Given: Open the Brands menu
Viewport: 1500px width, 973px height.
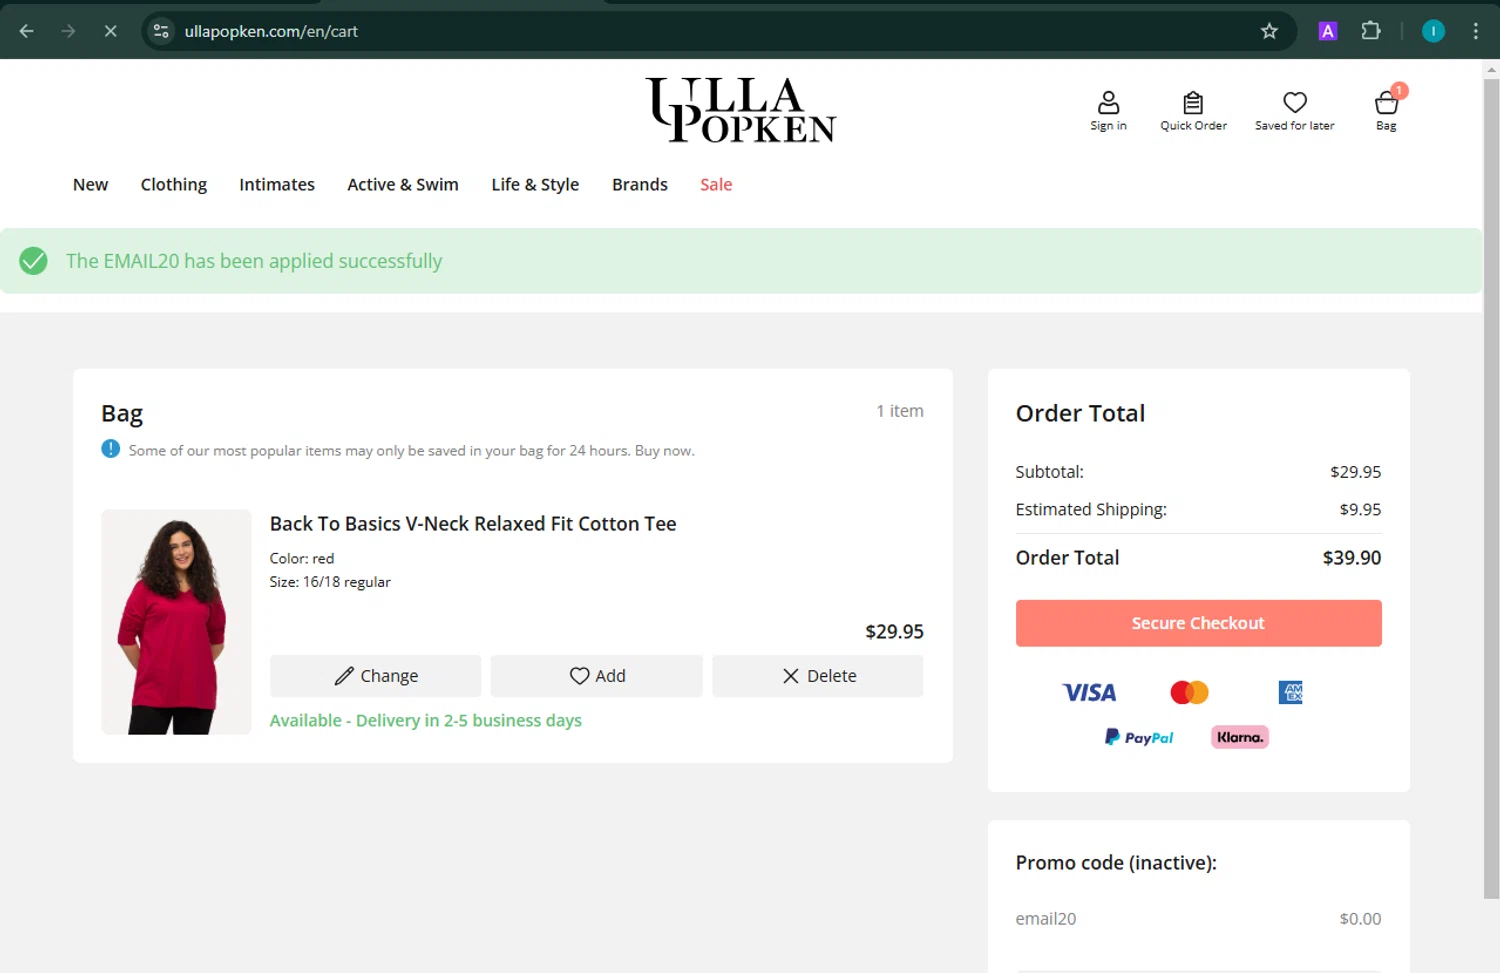Looking at the screenshot, I should (640, 185).
